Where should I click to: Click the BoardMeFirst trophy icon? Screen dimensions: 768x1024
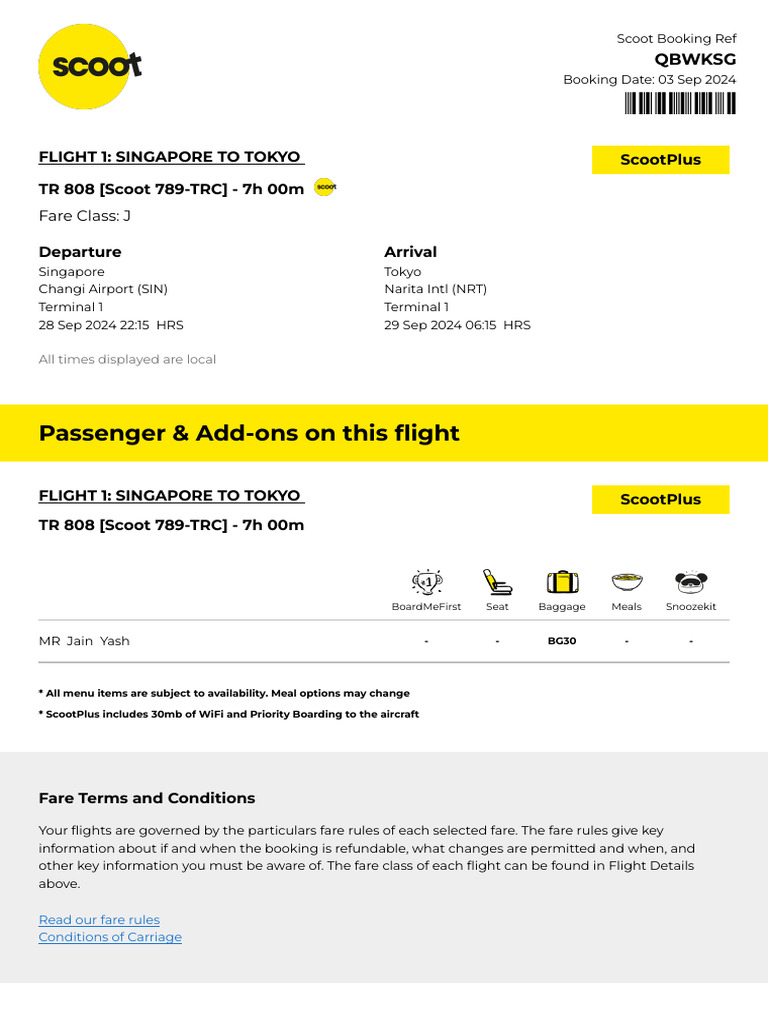(427, 582)
